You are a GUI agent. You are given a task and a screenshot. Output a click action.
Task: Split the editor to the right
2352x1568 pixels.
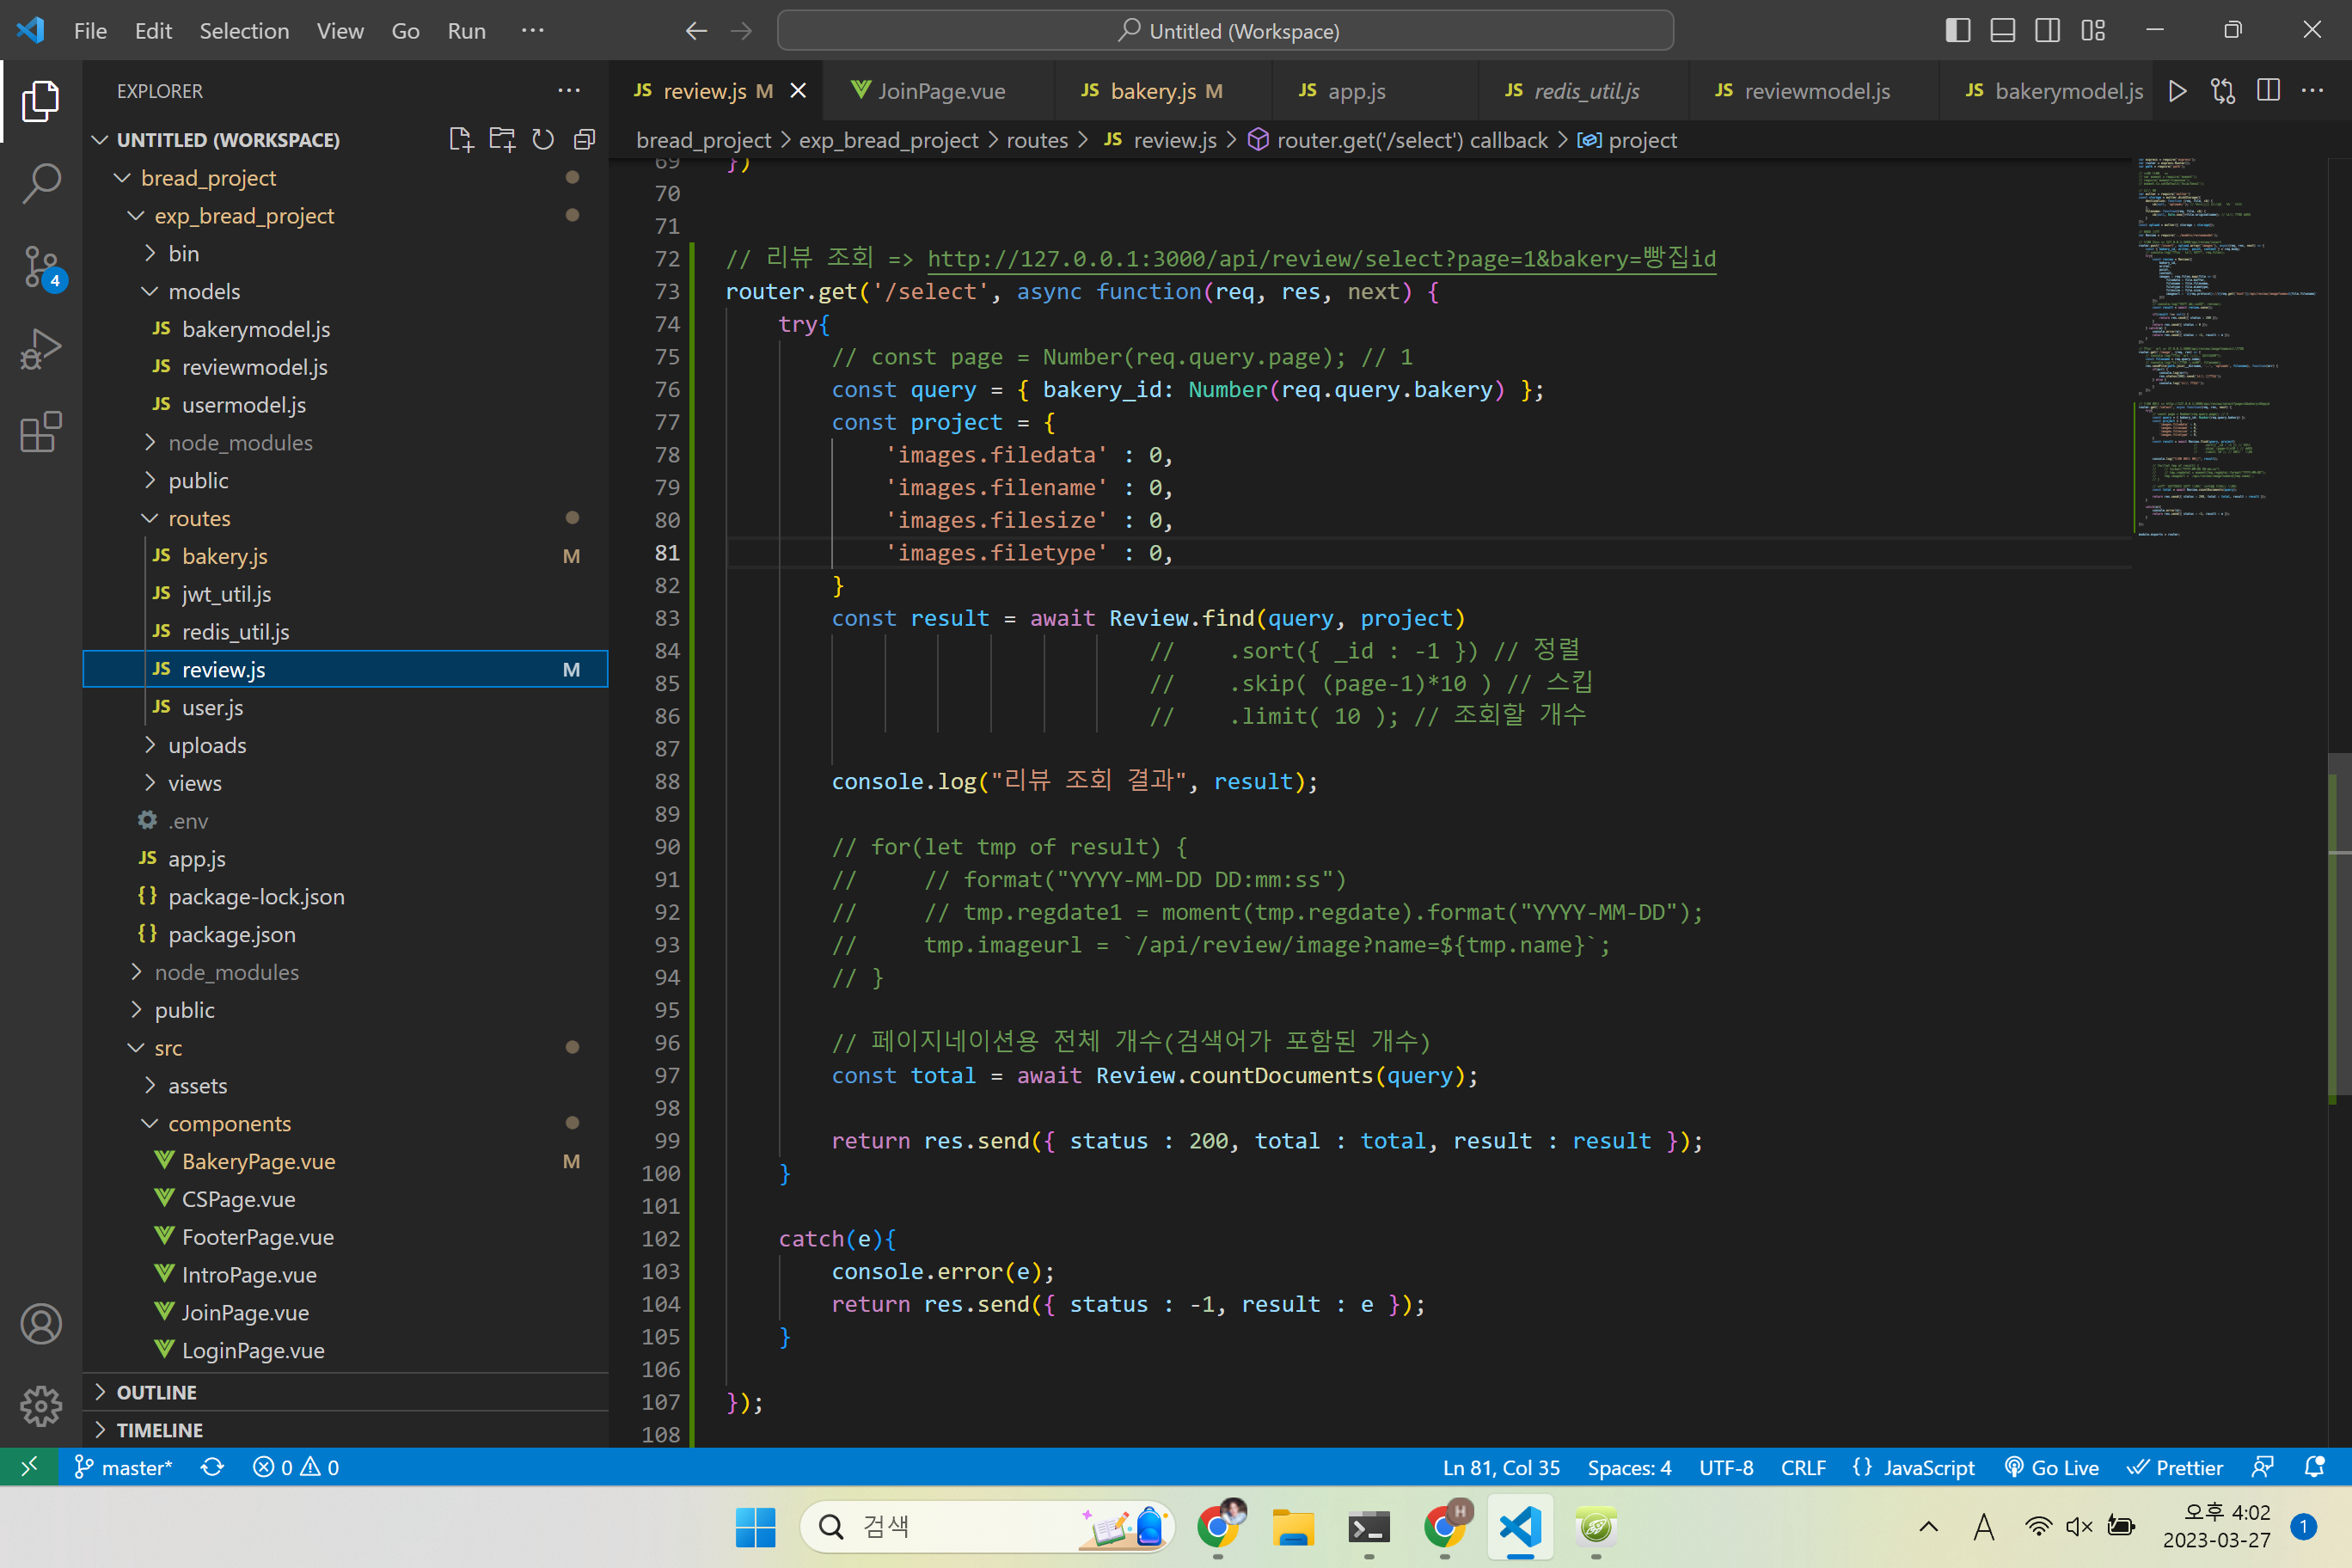point(2268,91)
